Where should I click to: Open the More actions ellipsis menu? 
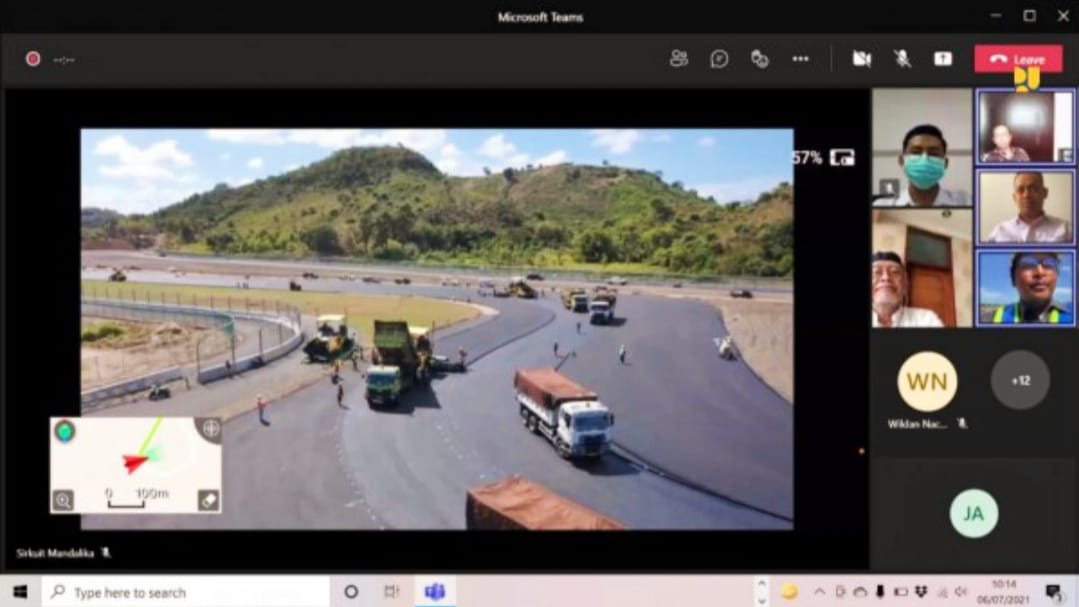click(x=800, y=59)
